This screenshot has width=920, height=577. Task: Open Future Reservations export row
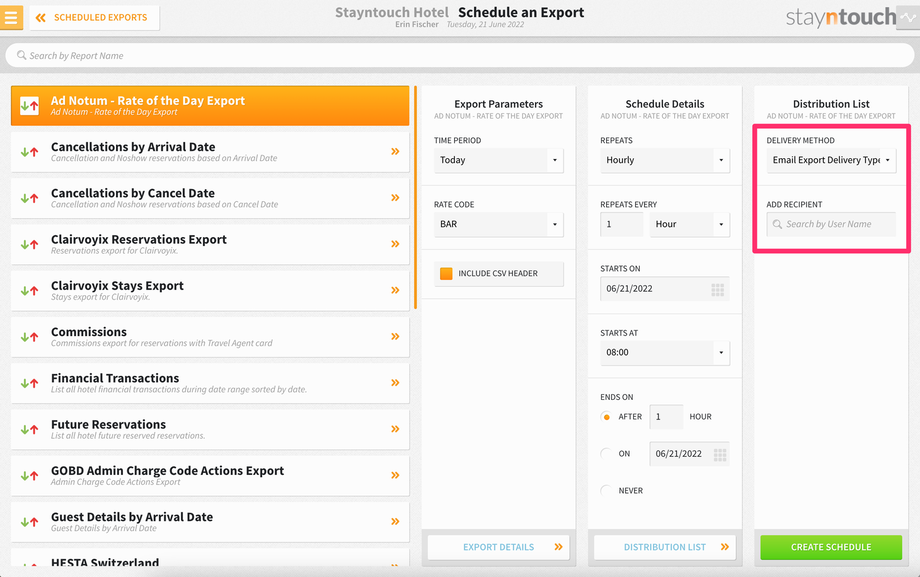[210, 430]
